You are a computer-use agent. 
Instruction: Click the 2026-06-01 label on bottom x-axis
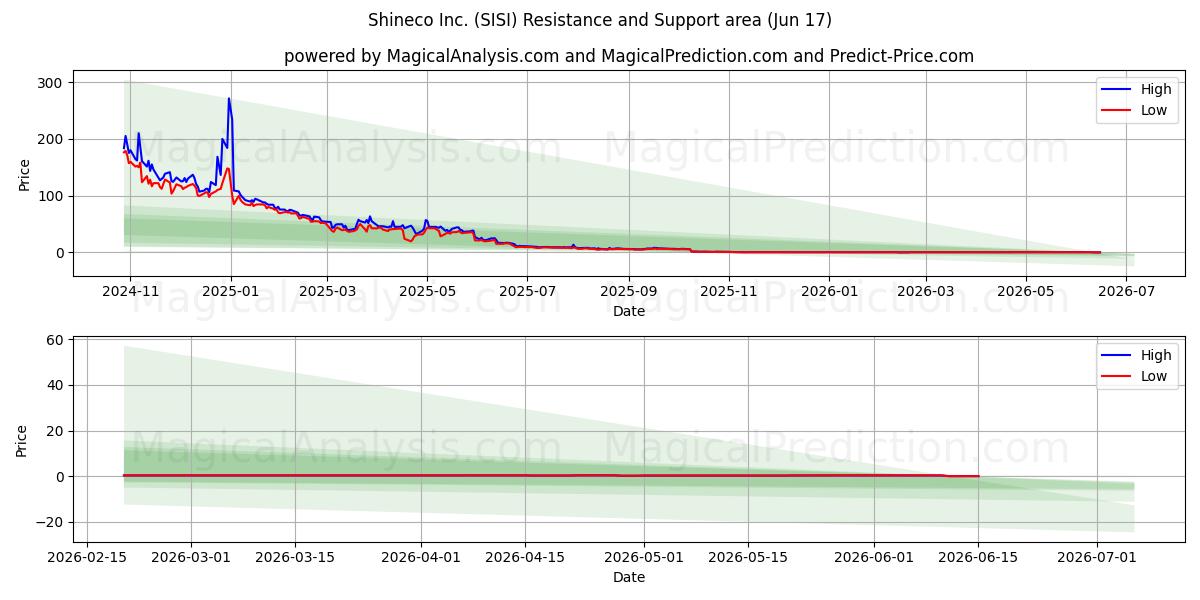(874, 558)
